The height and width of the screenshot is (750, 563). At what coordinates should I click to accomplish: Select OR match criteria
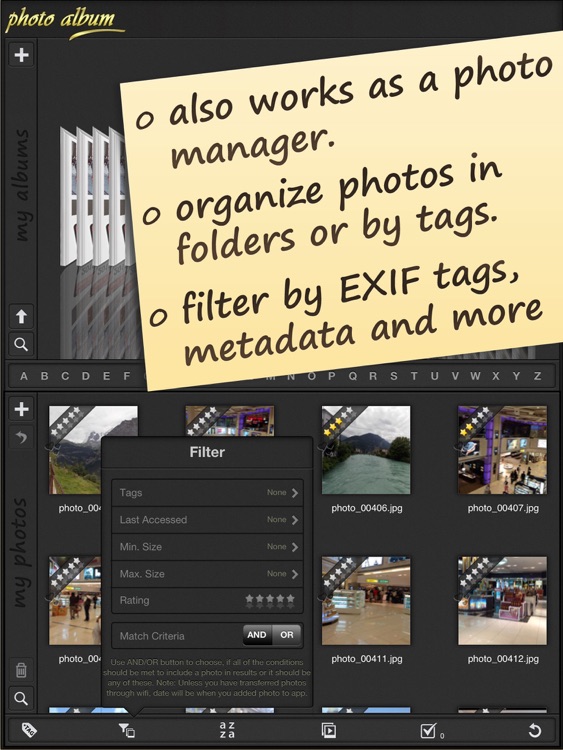[287, 635]
